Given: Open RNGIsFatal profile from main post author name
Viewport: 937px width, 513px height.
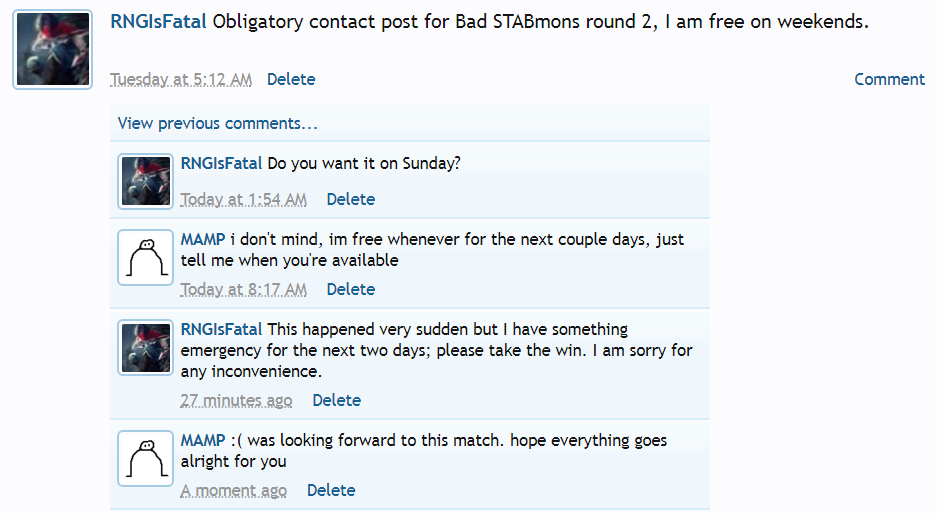Looking at the screenshot, I should tap(159, 22).
